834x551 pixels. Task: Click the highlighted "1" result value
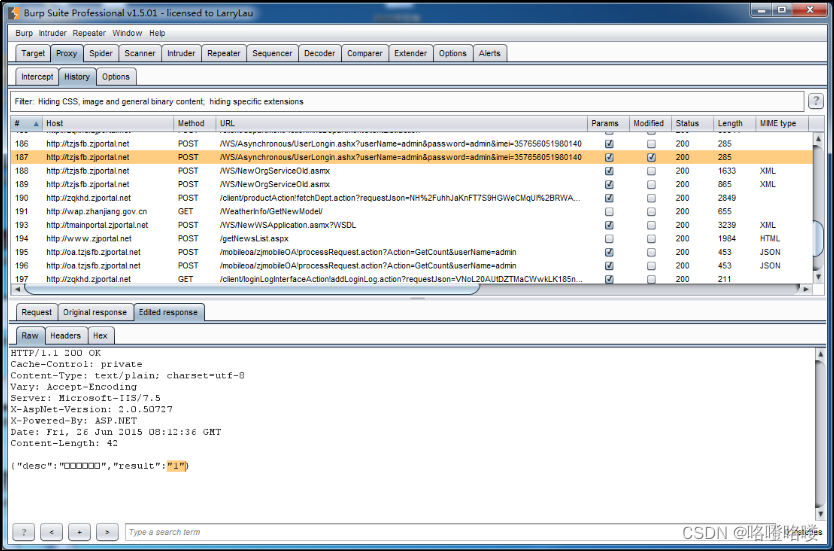pyautogui.click(x=177, y=466)
